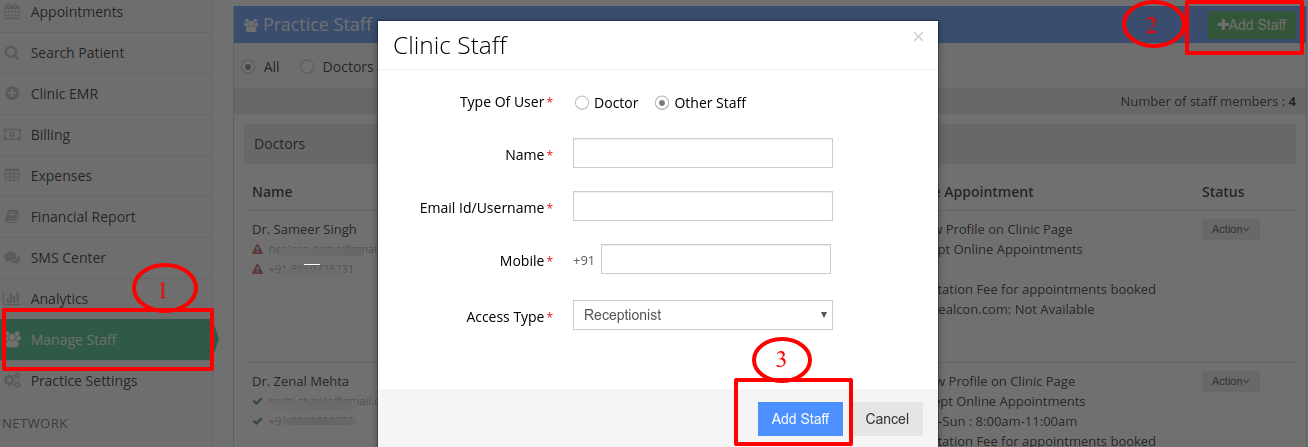1308x447 pixels.
Task: Close the Clinic Staff dialog with X
Action: [x=918, y=37]
